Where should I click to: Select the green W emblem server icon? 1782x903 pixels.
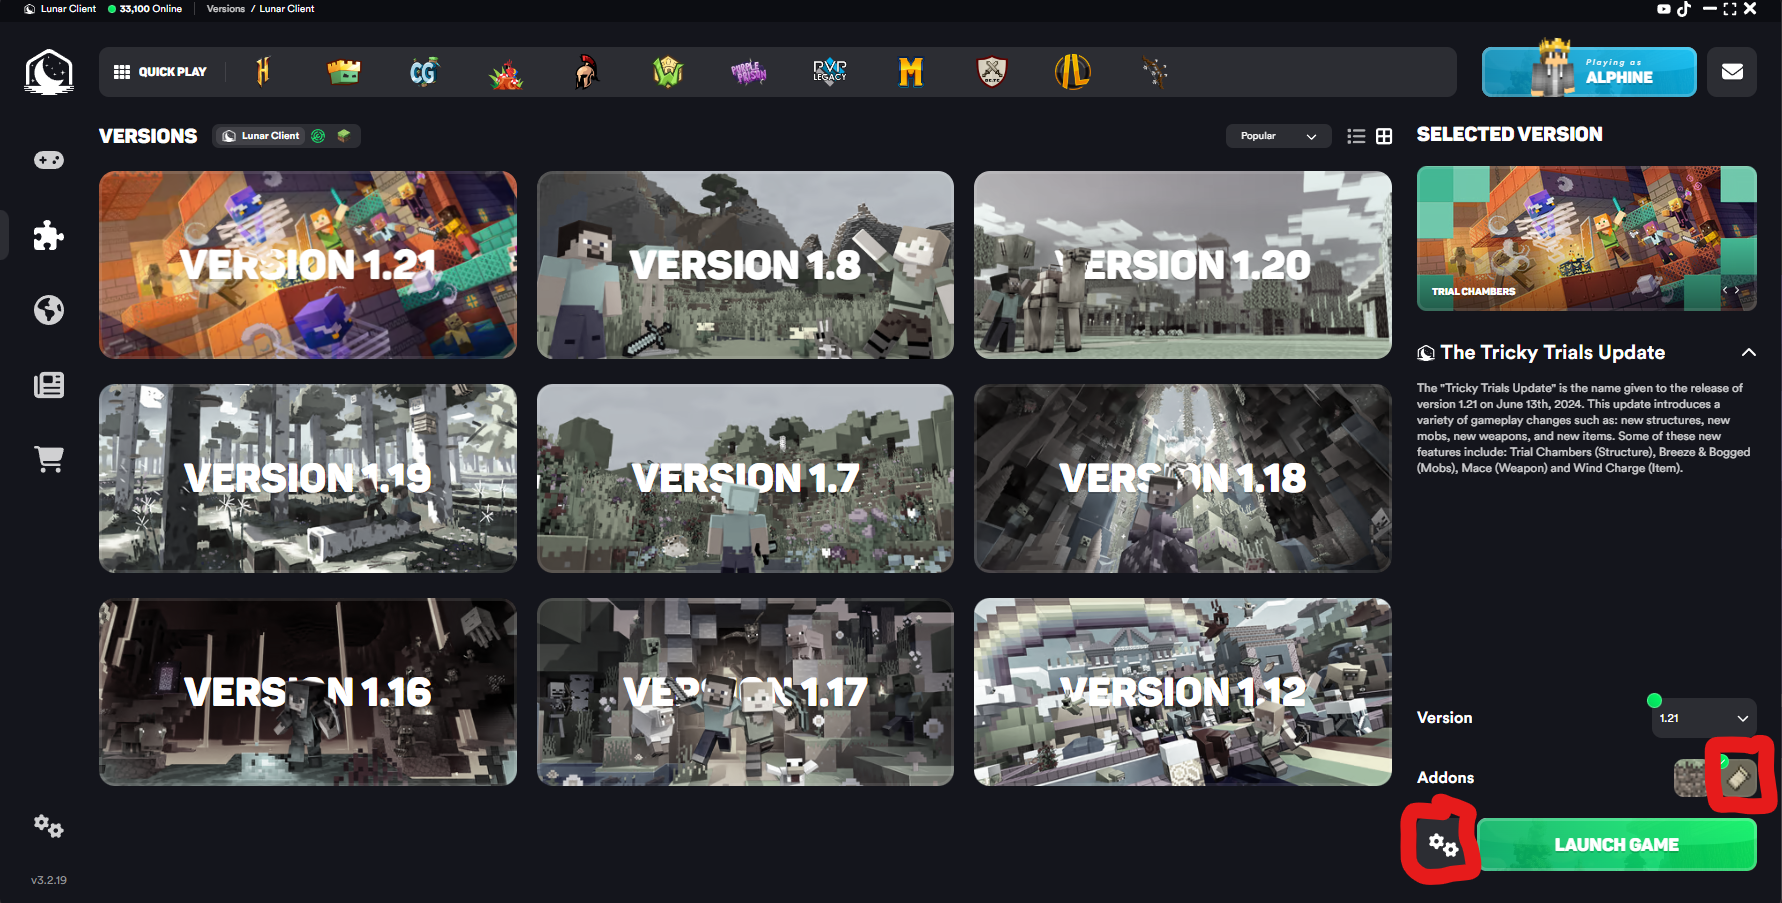click(668, 72)
